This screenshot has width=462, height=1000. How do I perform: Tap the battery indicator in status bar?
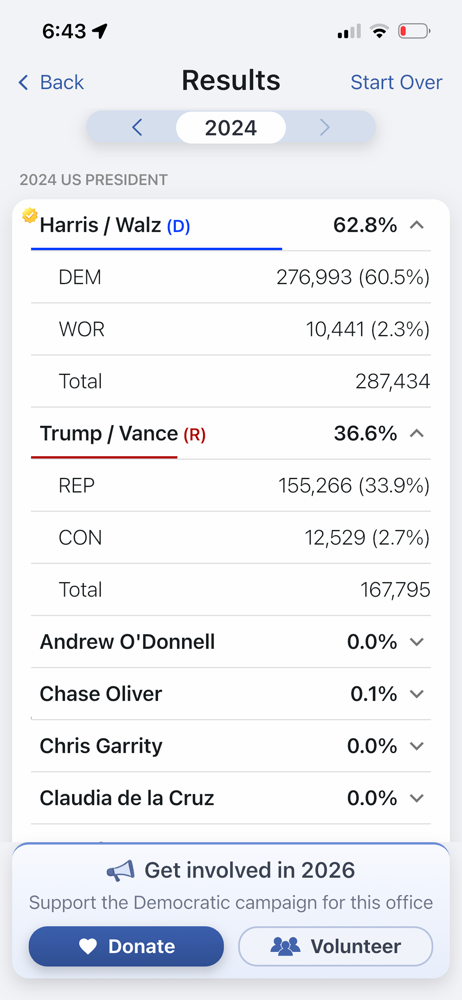[414, 31]
